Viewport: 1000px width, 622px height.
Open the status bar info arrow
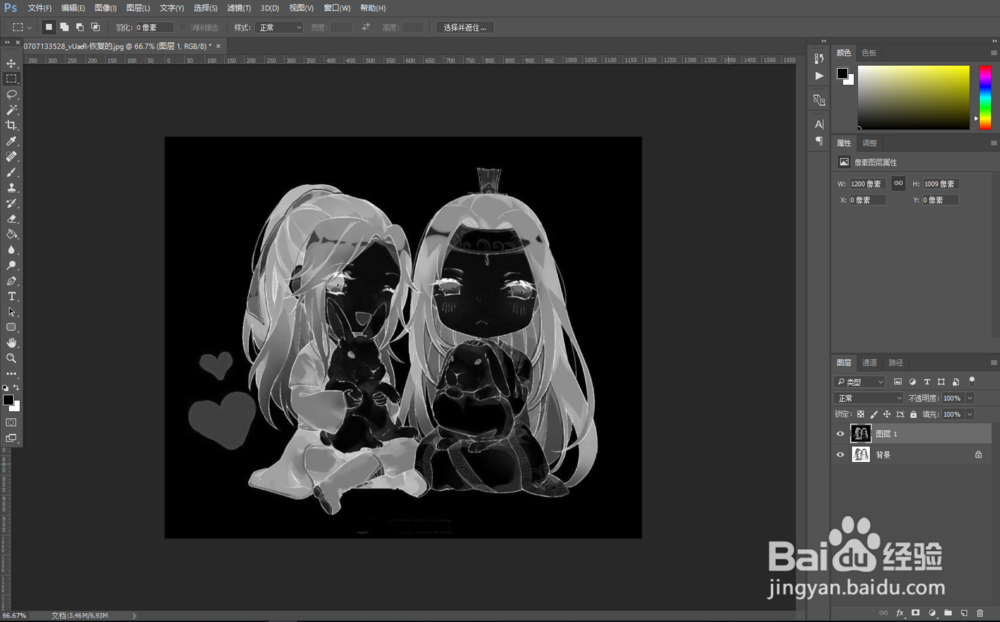(x=134, y=616)
